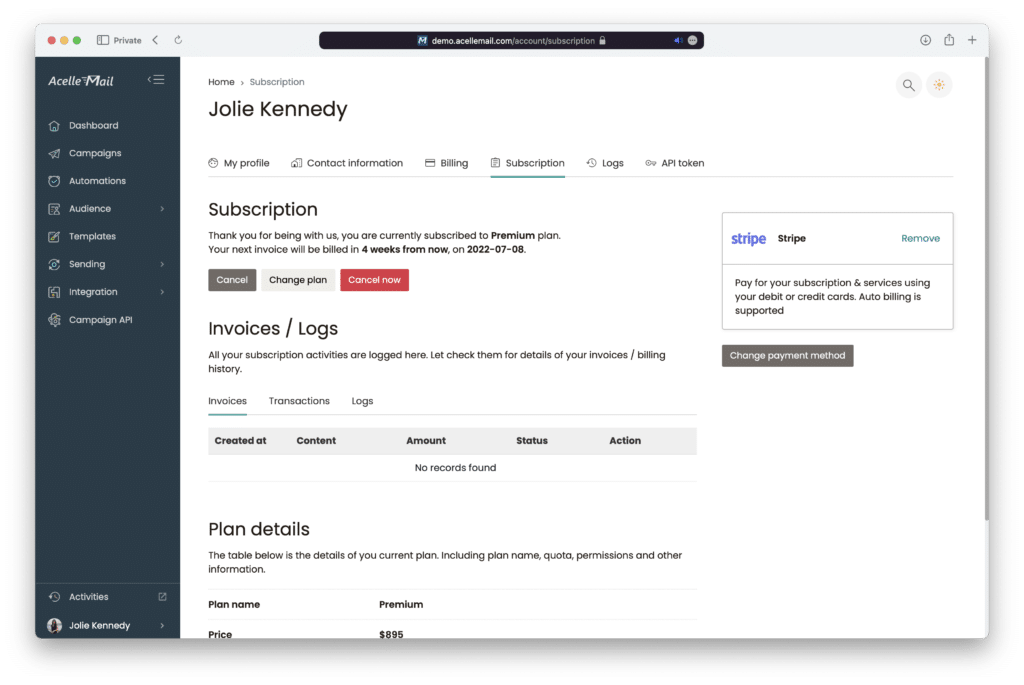Select the Campaigns icon in the sidebar
1024x685 pixels.
52,153
